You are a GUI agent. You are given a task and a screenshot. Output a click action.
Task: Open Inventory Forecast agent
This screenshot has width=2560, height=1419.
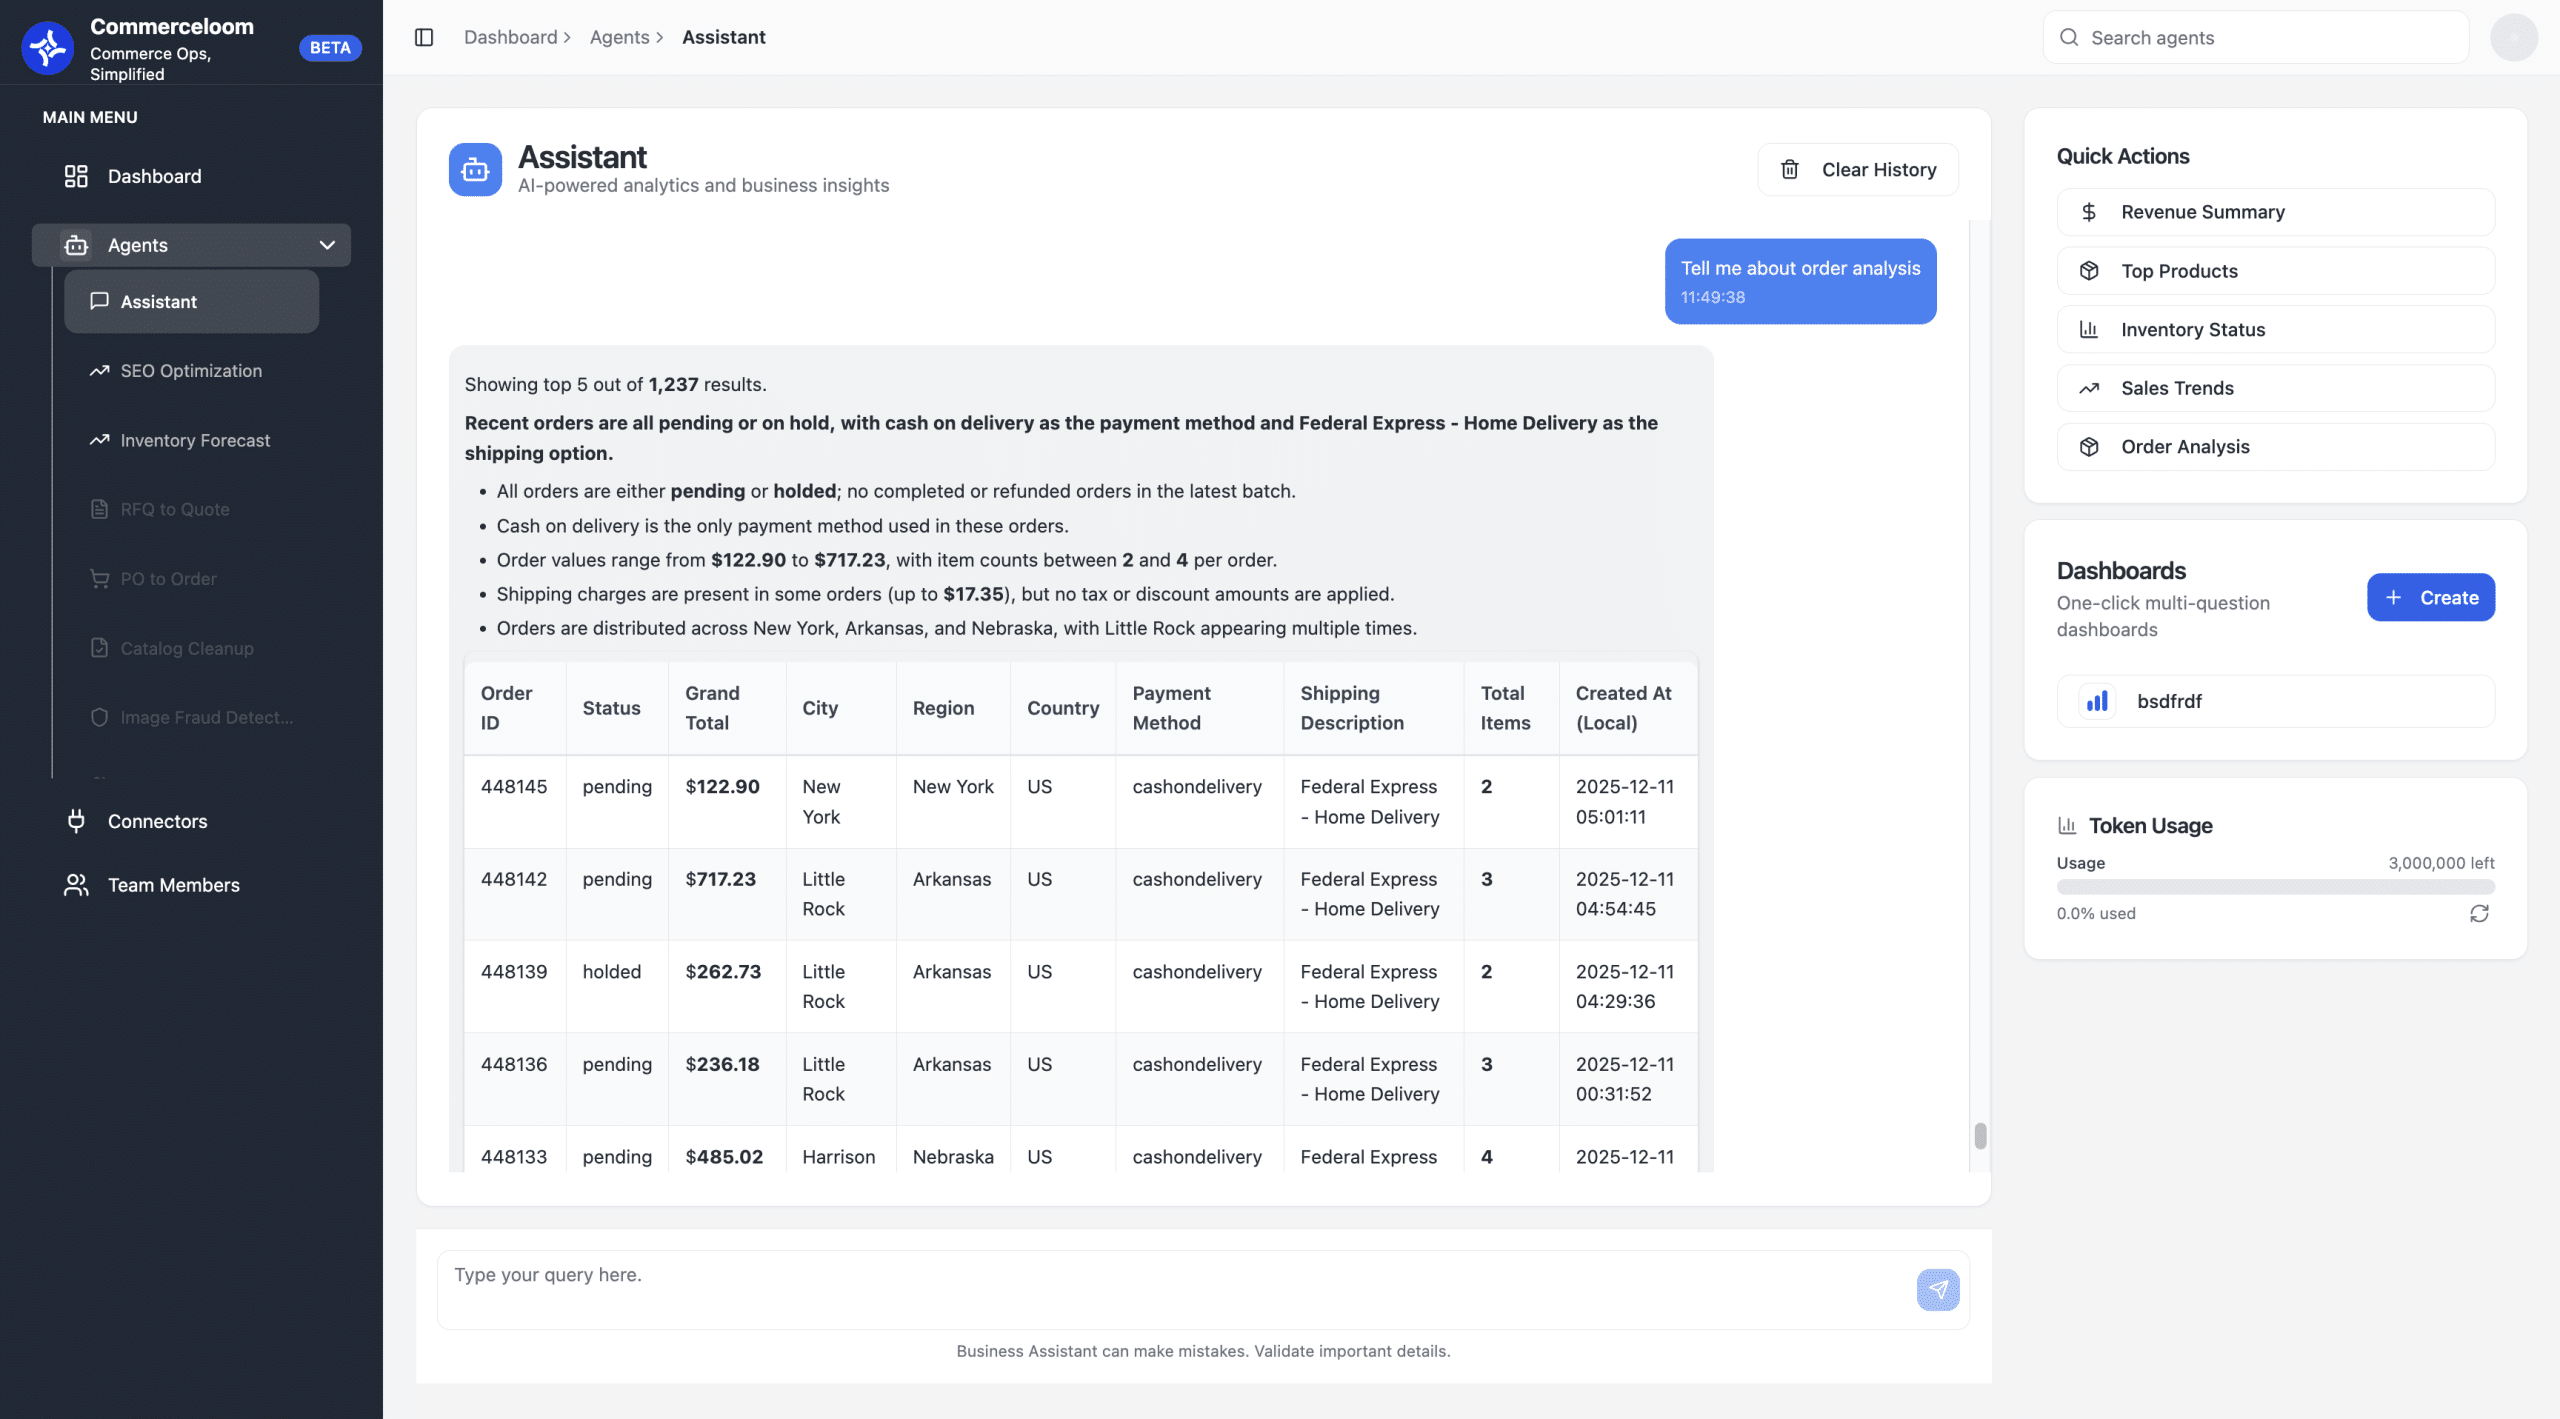click(x=195, y=440)
